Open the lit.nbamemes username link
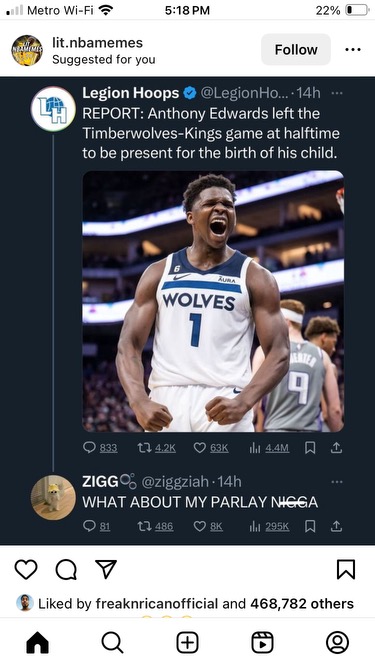The height and width of the screenshot is (667, 375). click(97, 42)
